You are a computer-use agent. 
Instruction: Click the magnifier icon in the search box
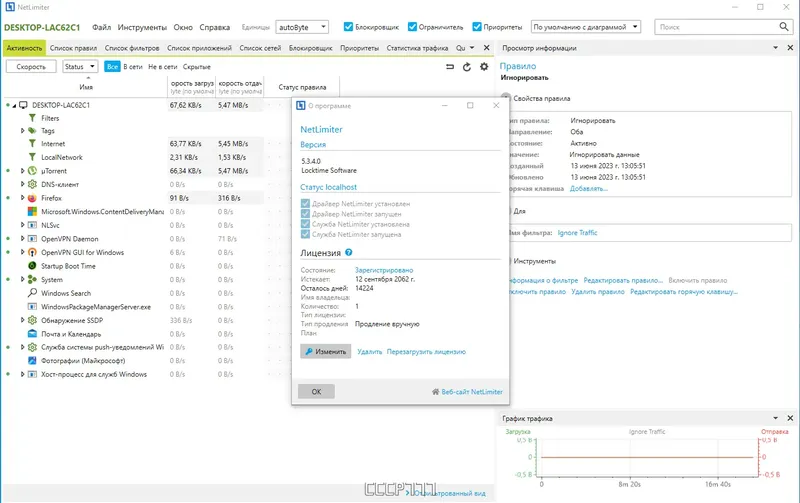(x=784, y=27)
